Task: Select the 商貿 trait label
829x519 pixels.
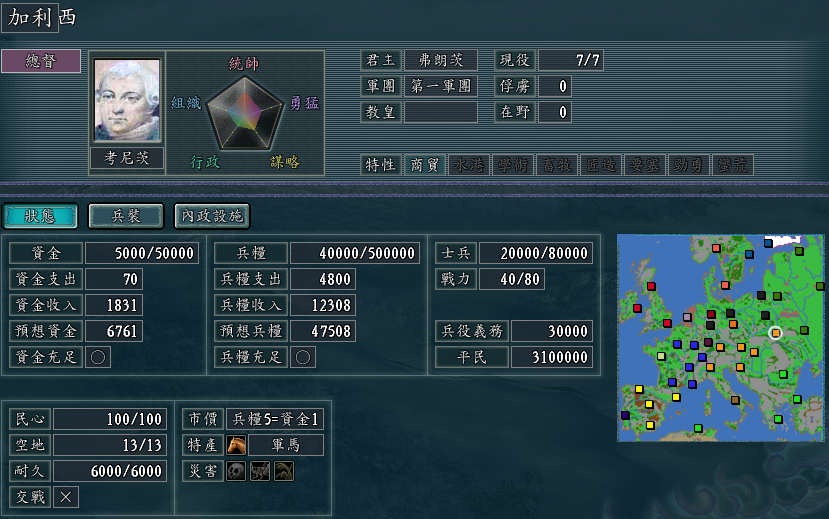Action: click(x=425, y=165)
